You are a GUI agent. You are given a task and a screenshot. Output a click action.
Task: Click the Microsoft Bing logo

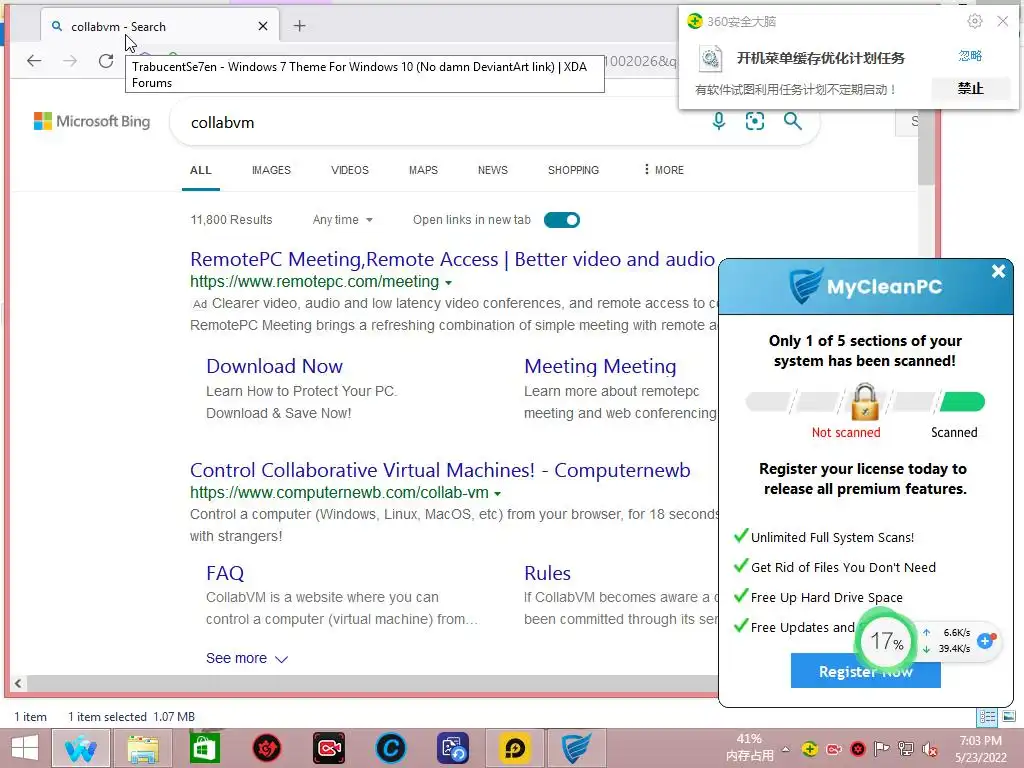pyautogui.click(x=92, y=121)
